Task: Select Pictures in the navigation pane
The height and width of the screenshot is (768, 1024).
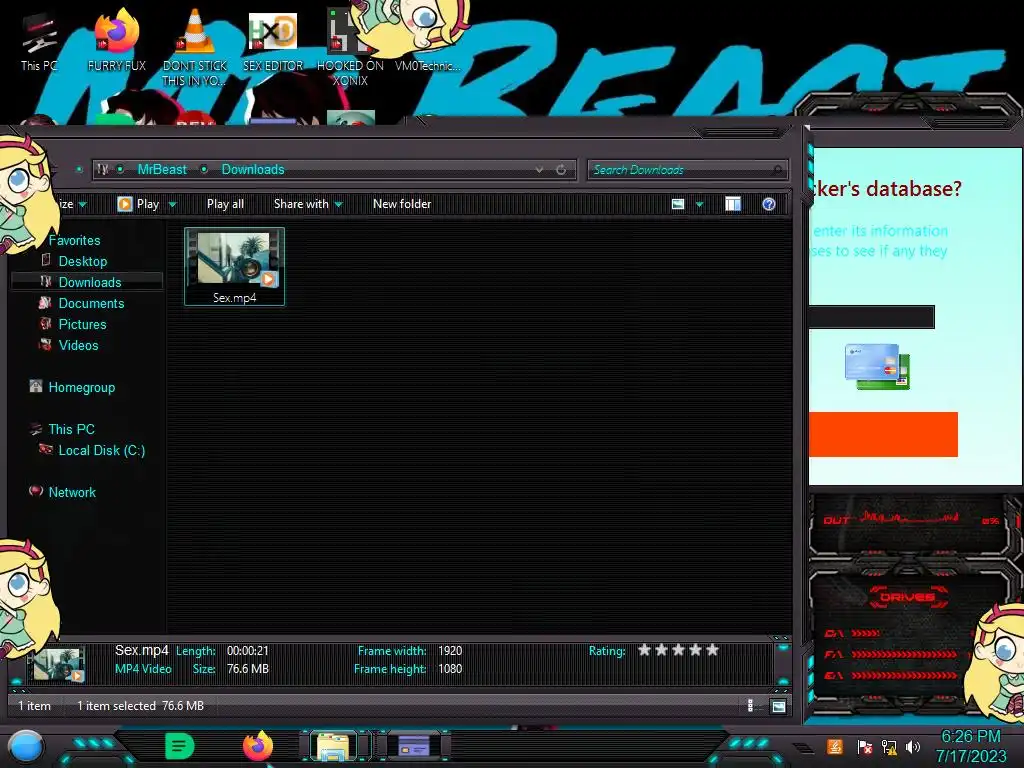Action: coord(82,324)
